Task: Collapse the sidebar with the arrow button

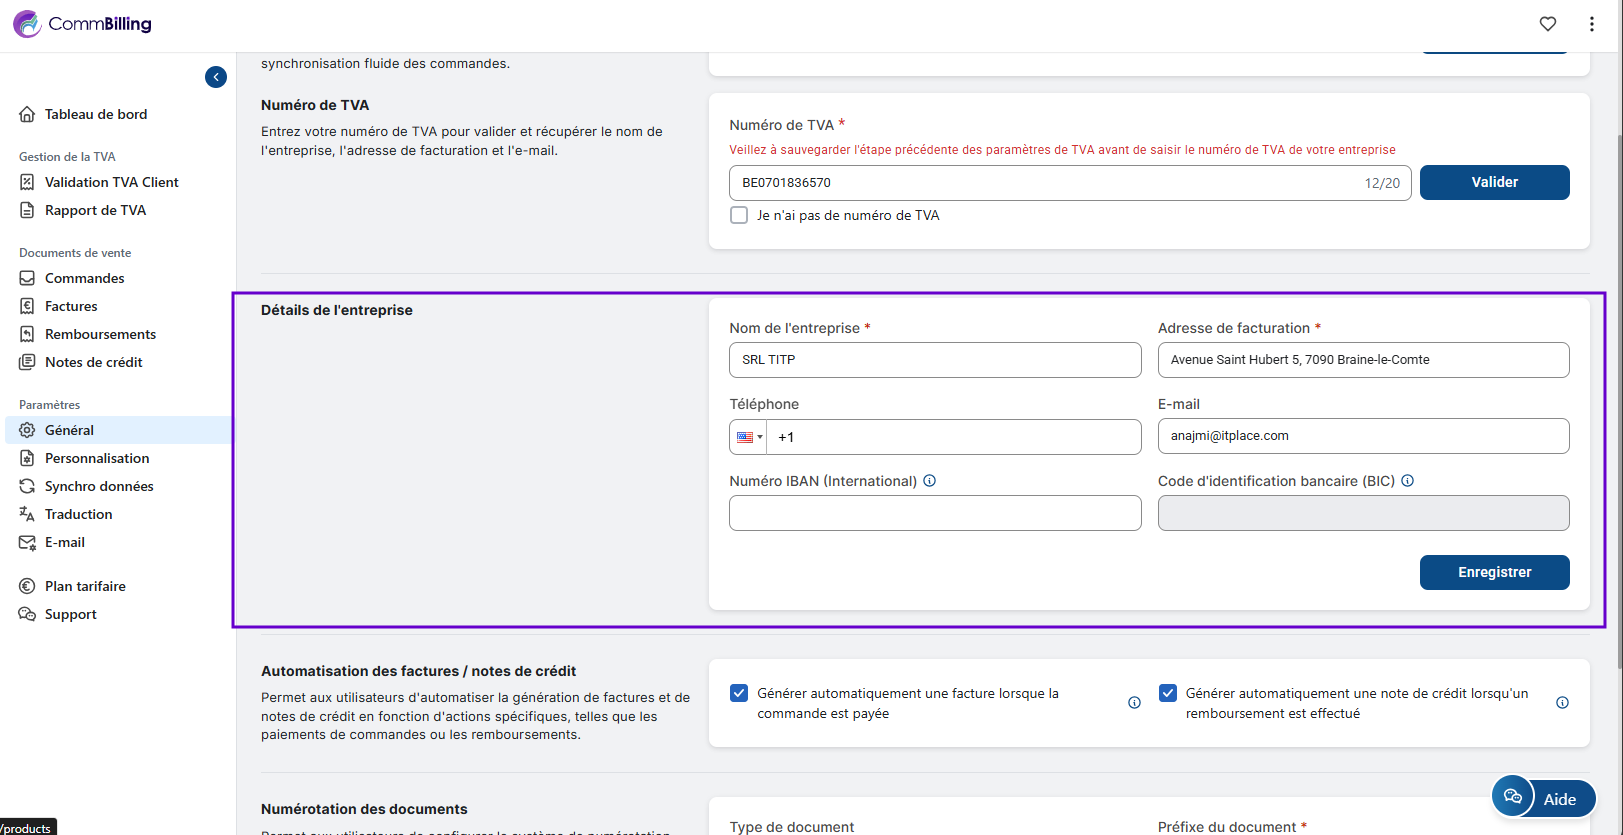Action: click(x=216, y=77)
